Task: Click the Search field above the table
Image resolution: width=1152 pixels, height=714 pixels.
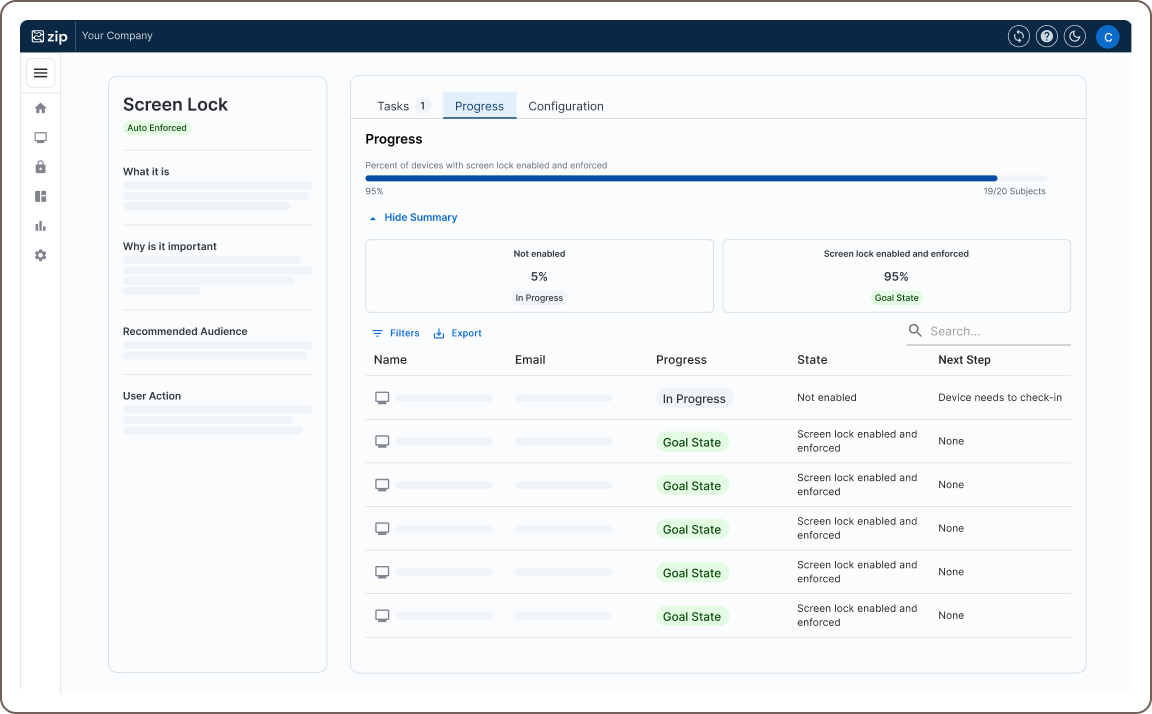Action: 990,330
